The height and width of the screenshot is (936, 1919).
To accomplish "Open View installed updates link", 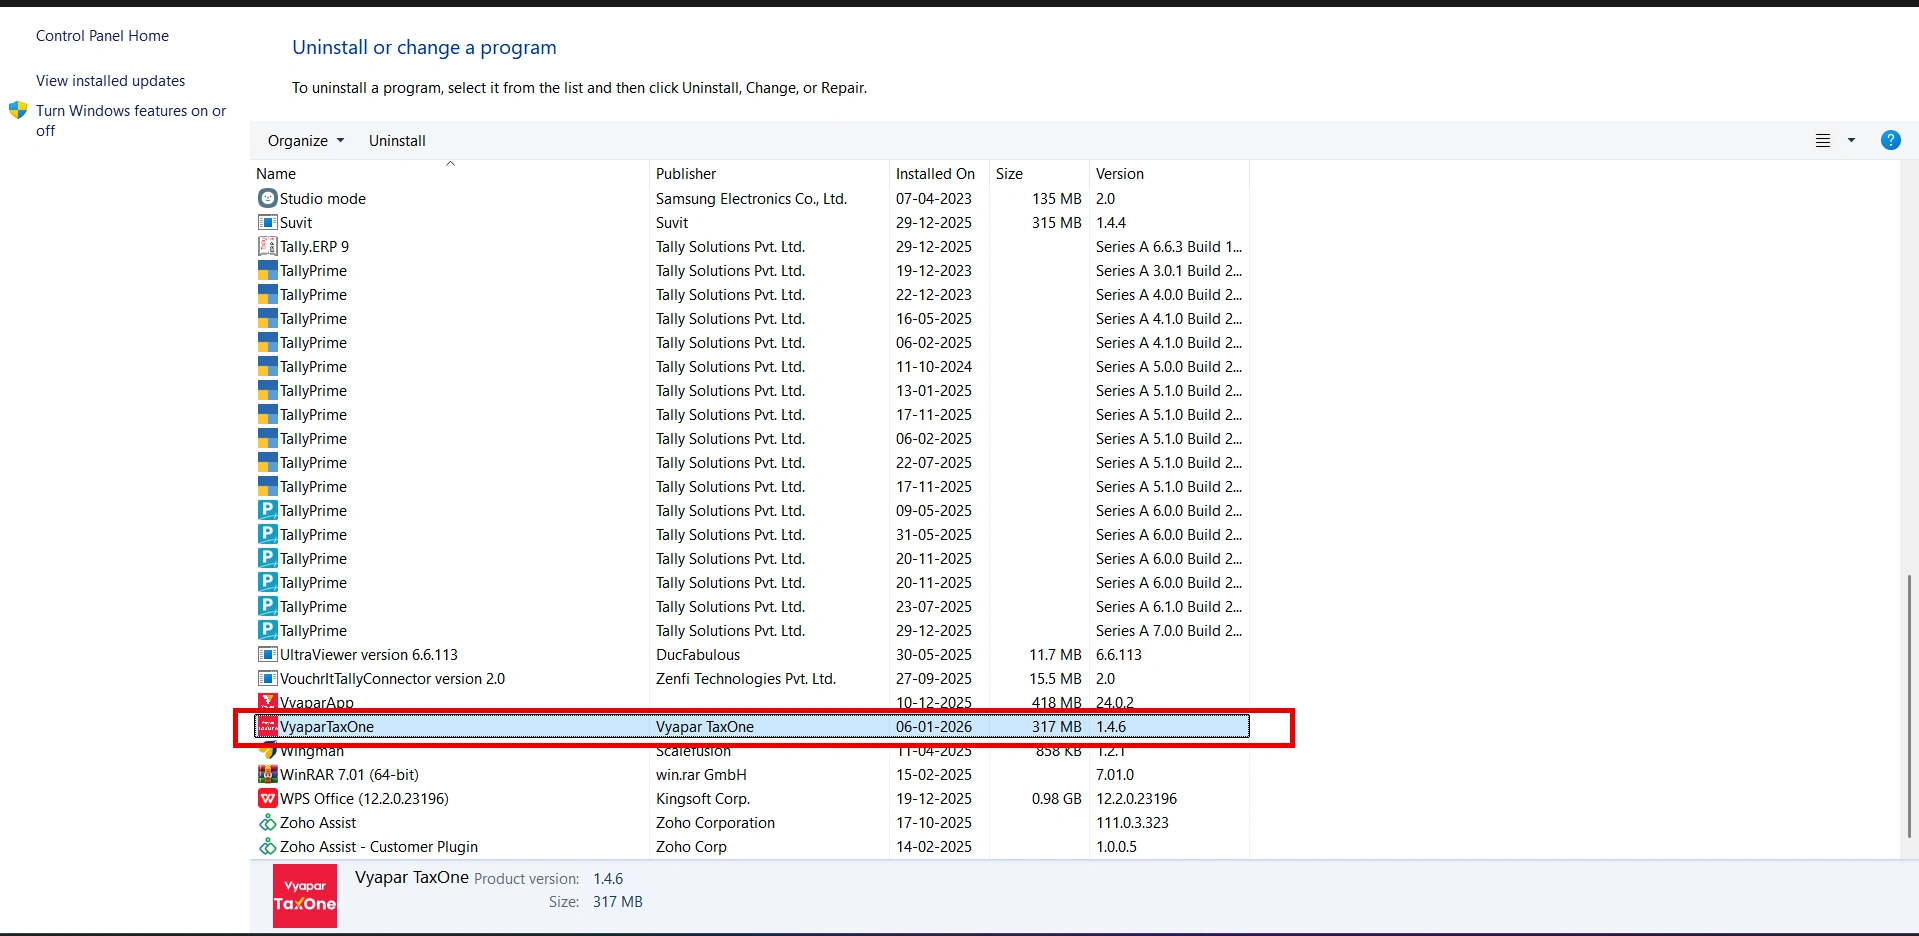I will [x=110, y=81].
